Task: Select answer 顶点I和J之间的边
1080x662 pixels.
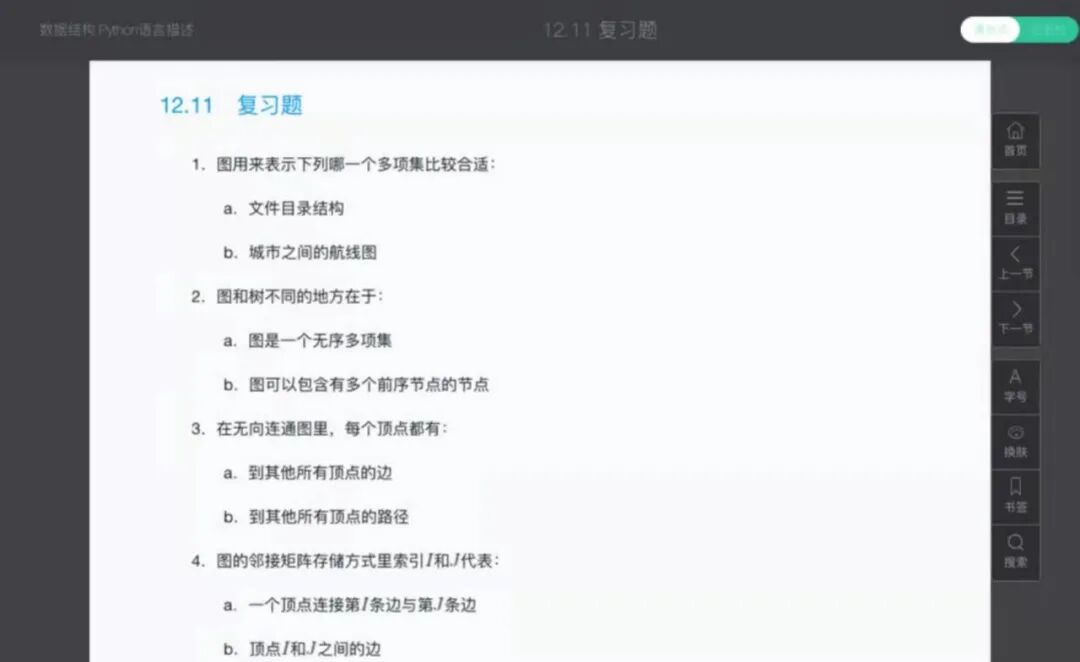Action: 302,650
